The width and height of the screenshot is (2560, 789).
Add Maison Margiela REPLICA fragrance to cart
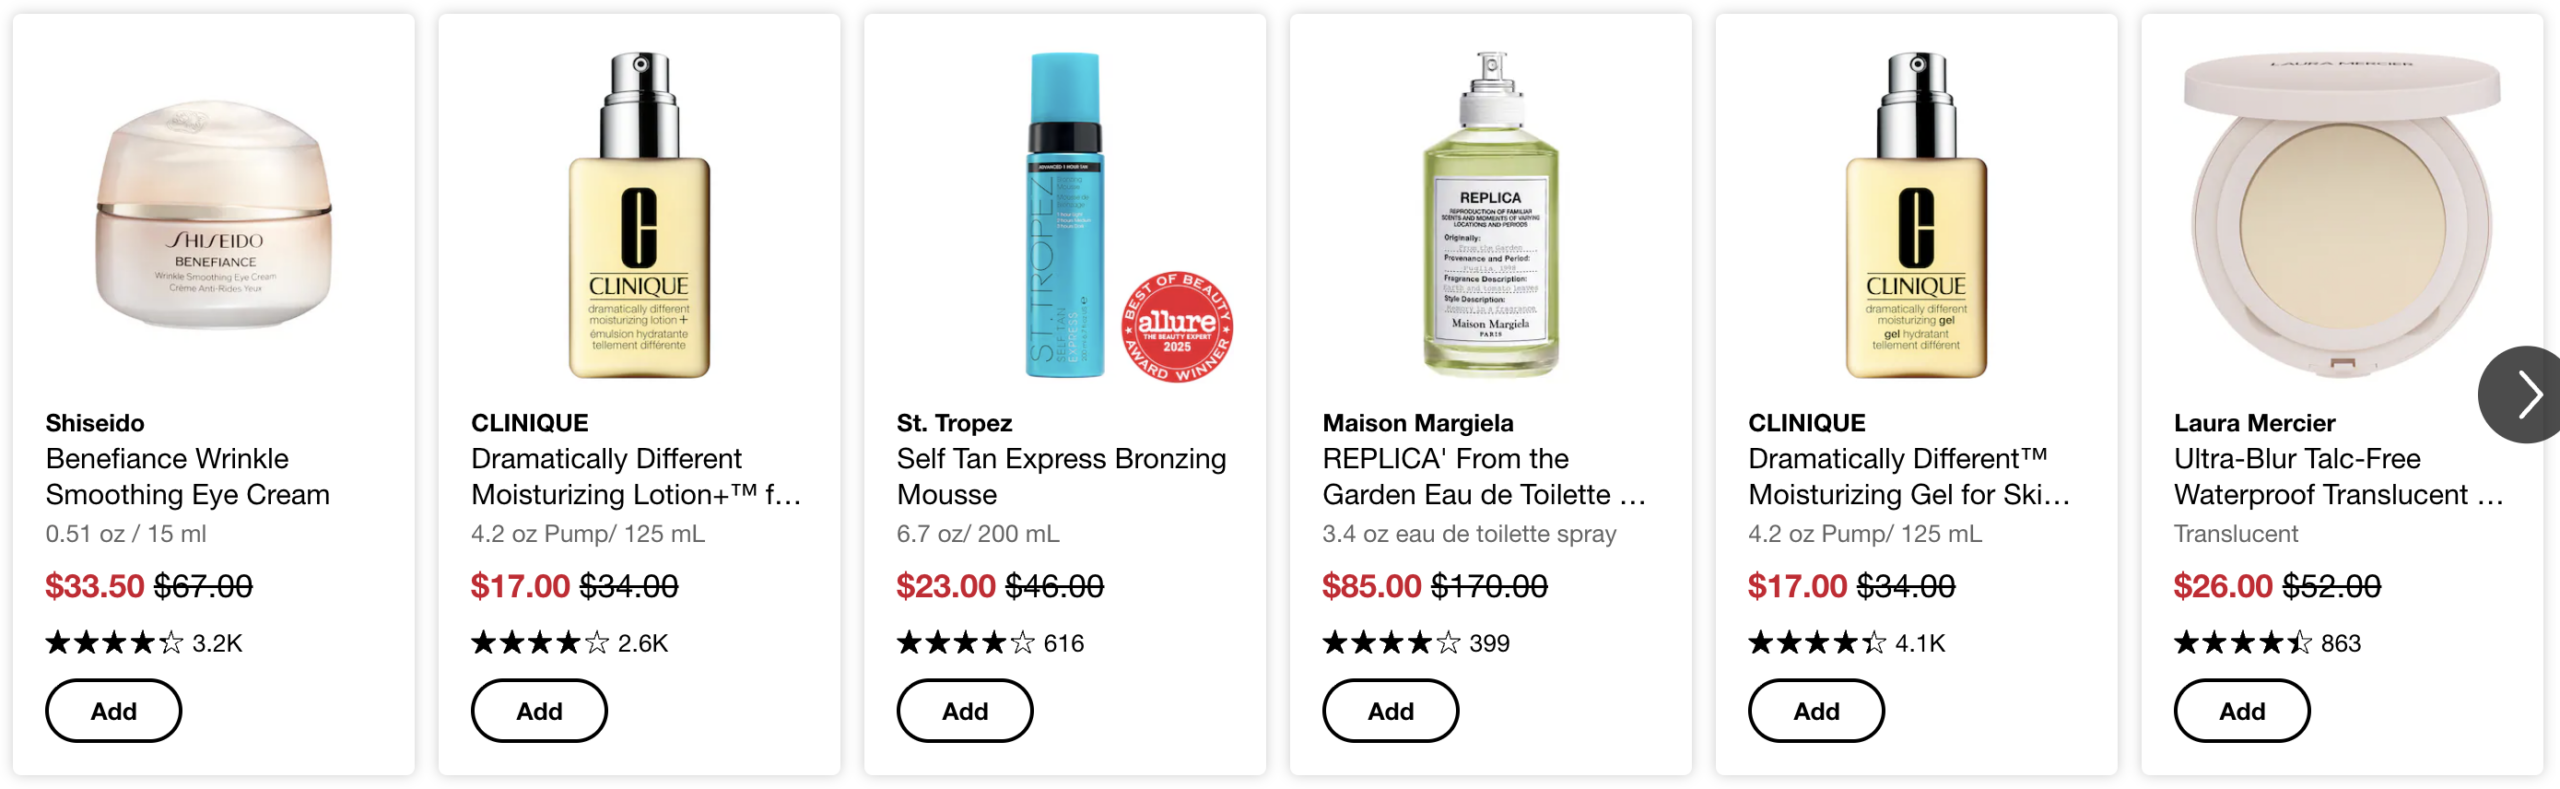(x=1390, y=711)
